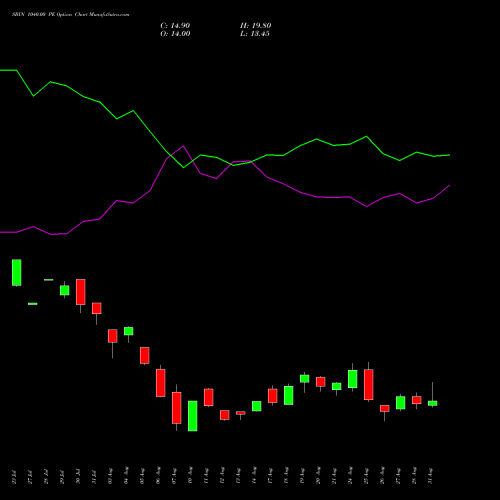Click the open value 'O: 14.00'
500x500 pixels.
point(175,34)
